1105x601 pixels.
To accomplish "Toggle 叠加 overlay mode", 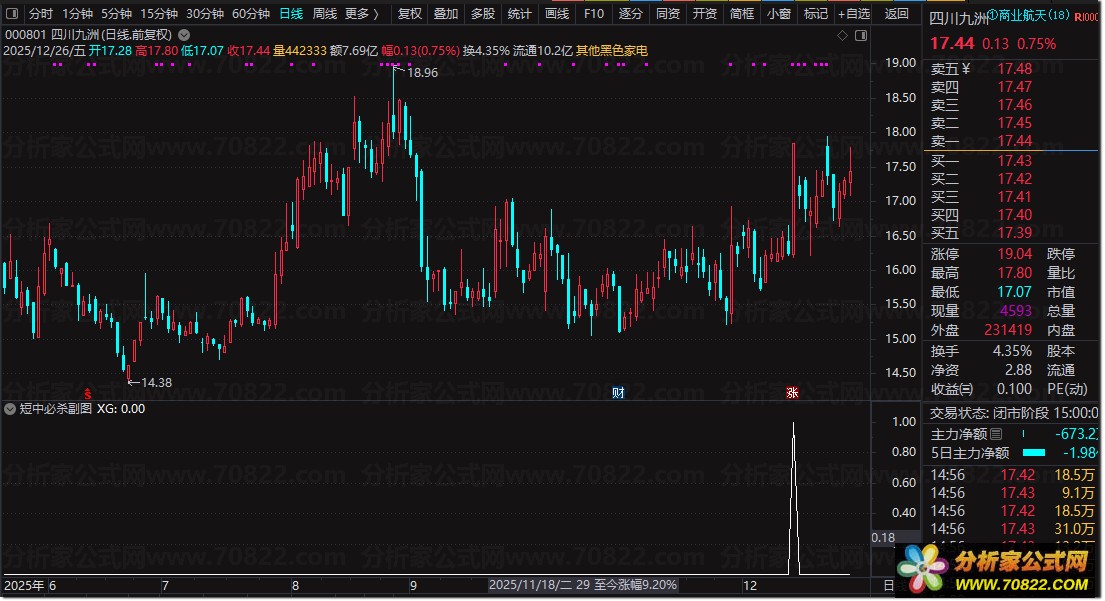I will (446, 14).
